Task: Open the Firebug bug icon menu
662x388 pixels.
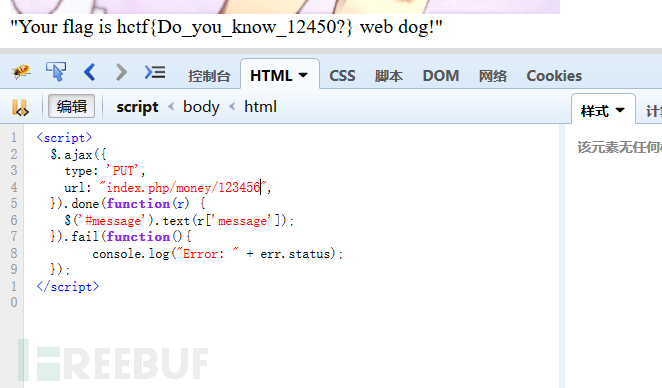Action: coord(21,72)
